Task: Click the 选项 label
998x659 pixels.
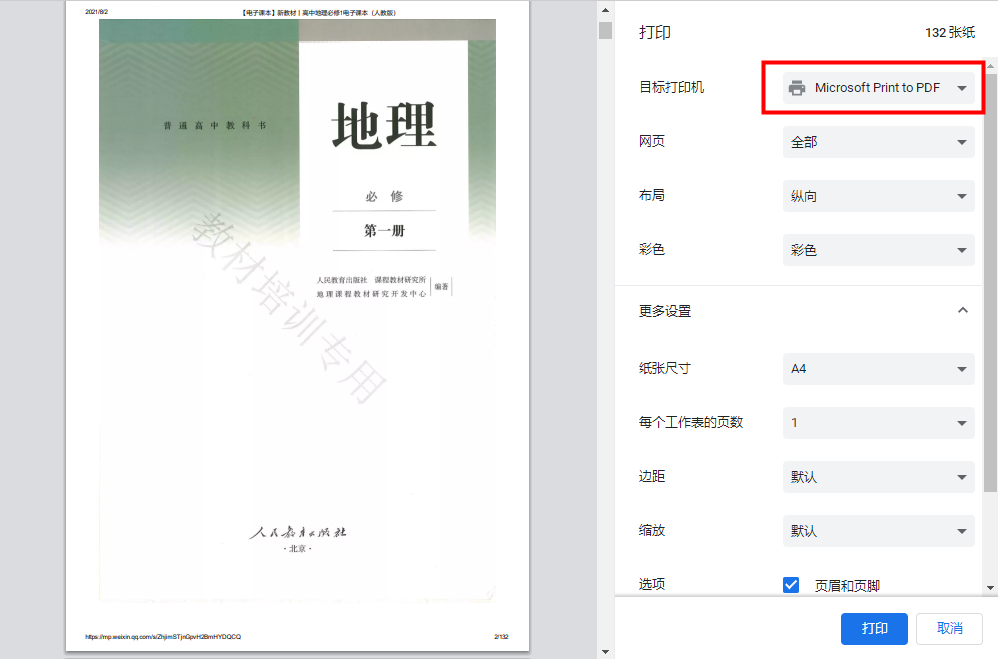Action: [652, 584]
